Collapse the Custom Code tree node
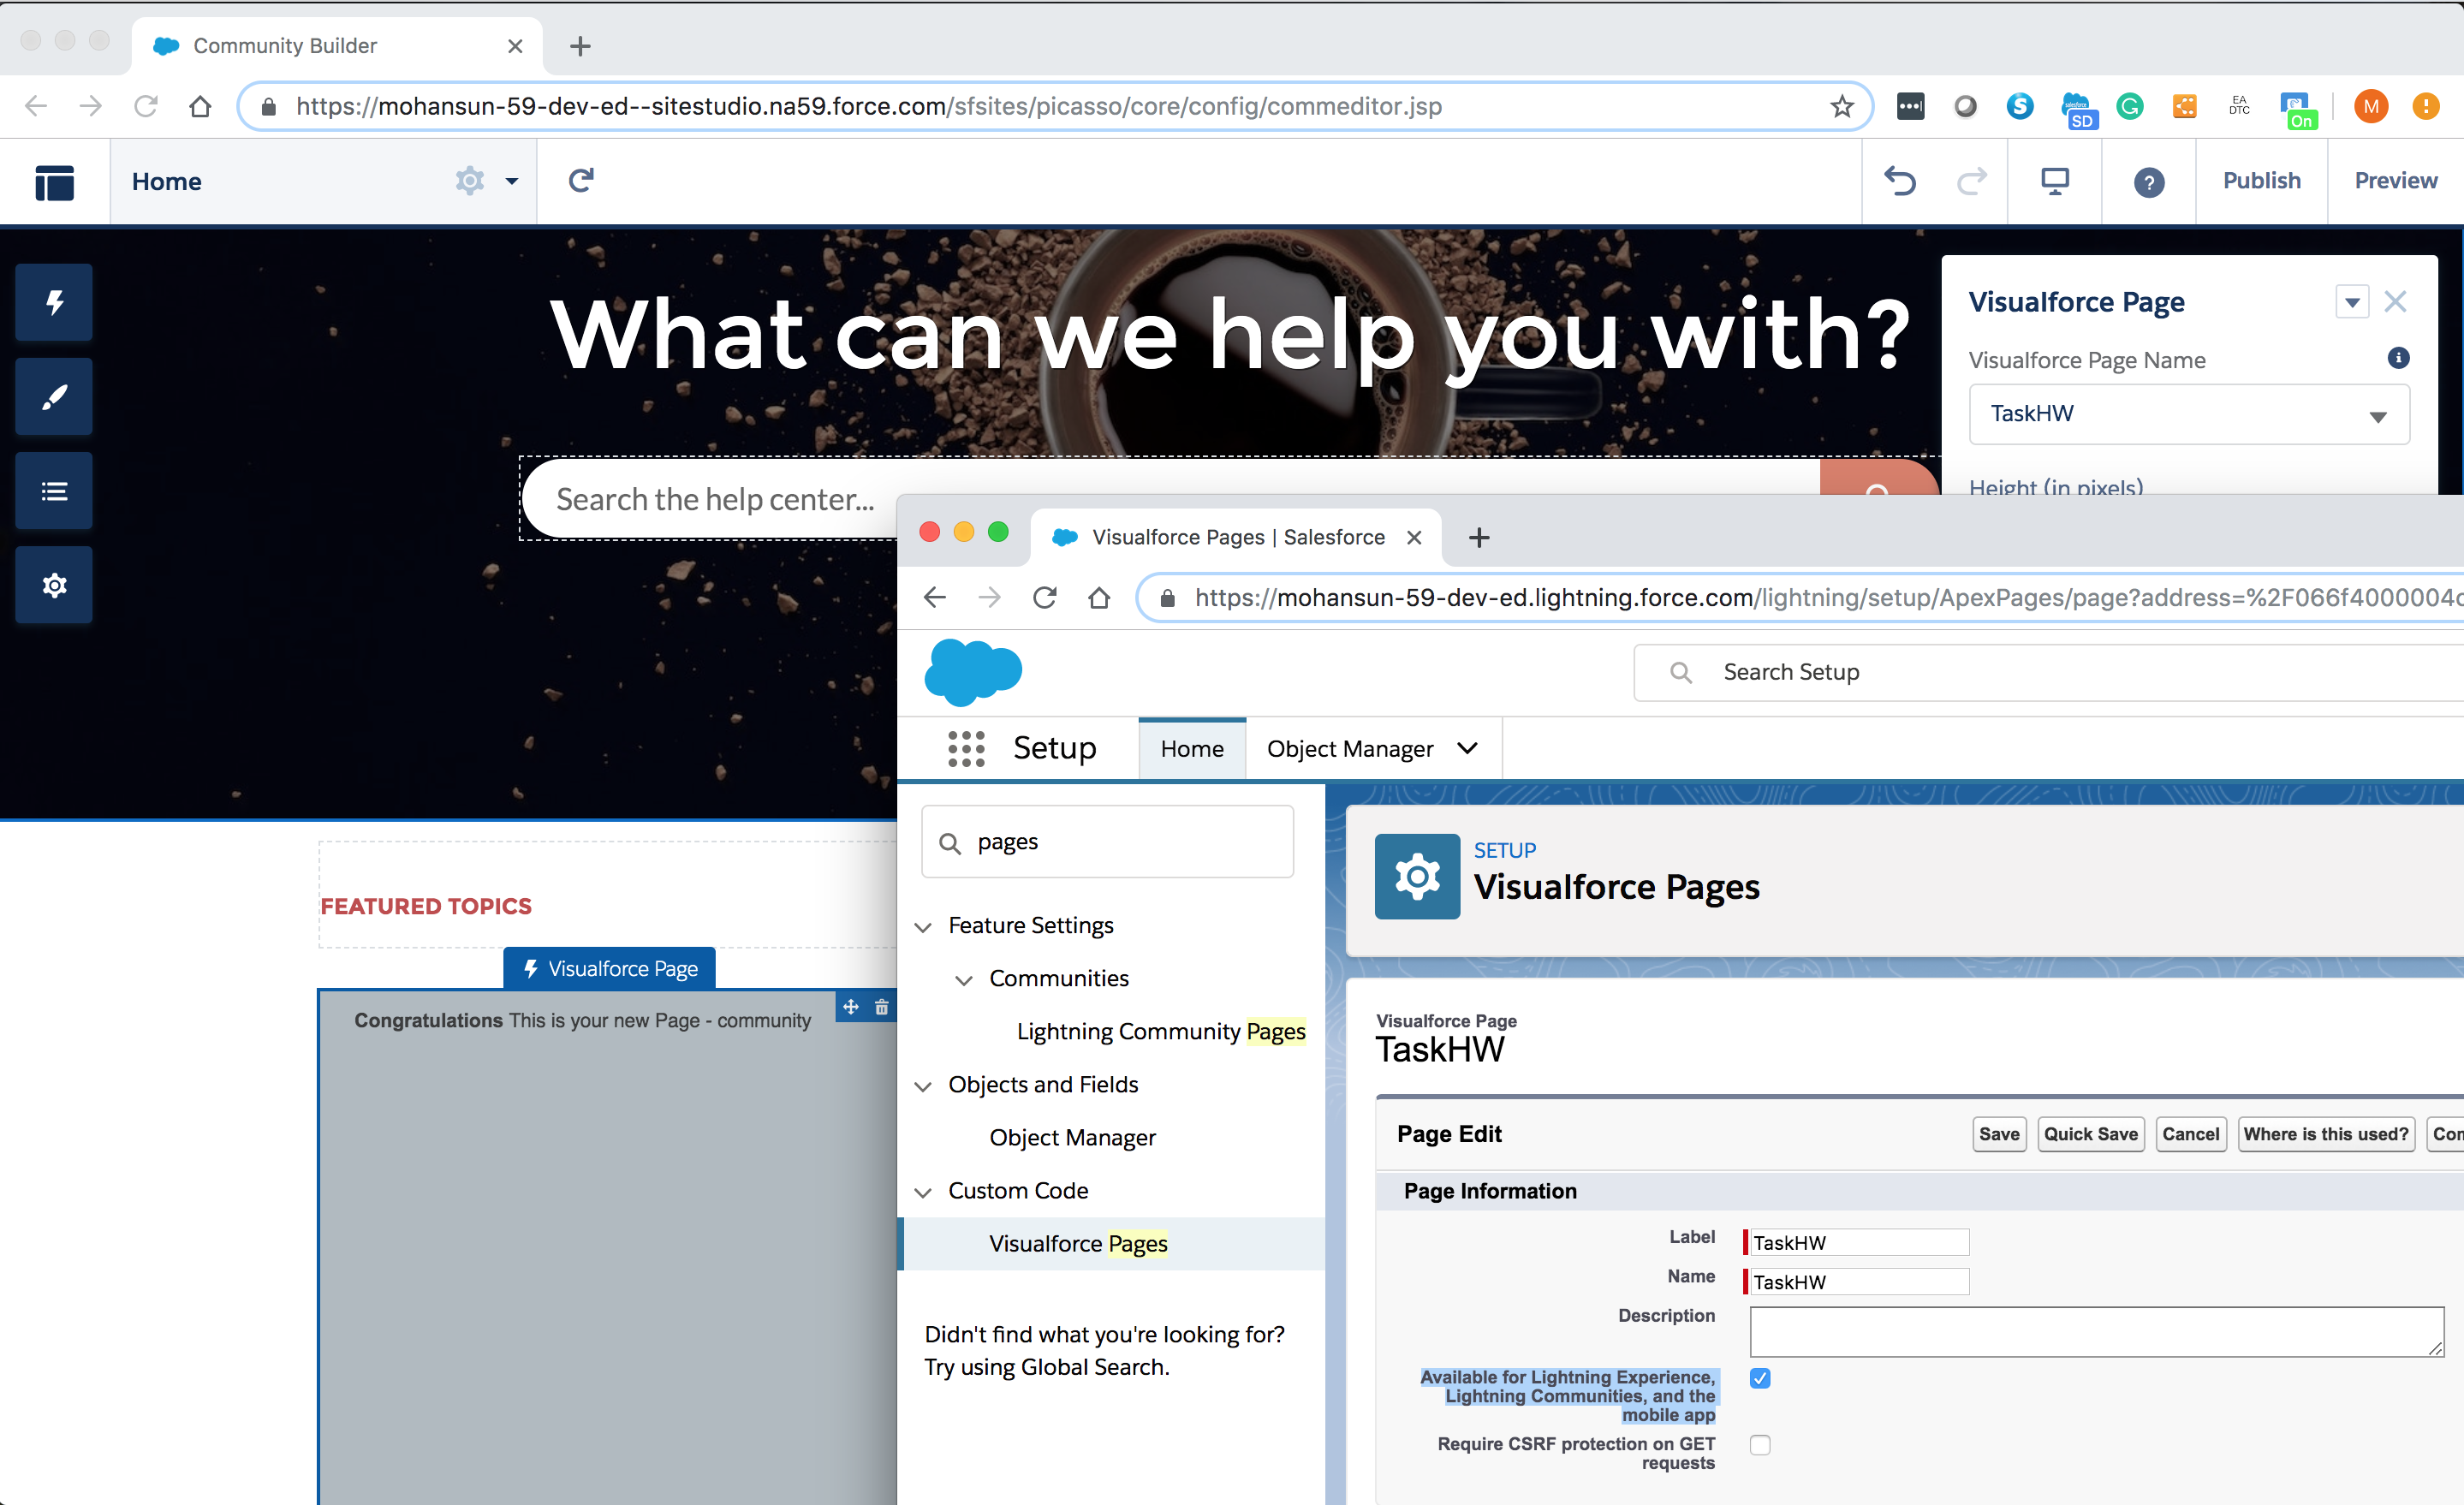 pyautogui.click(x=923, y=1192)
